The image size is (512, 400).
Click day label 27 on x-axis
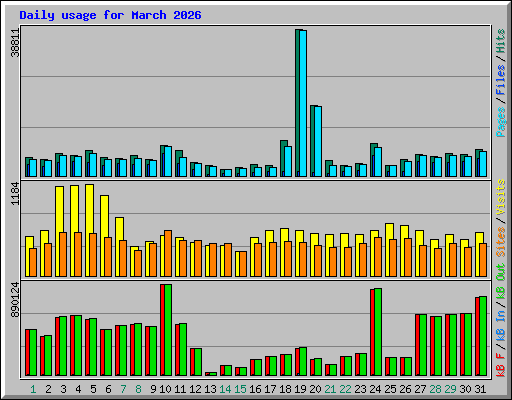pyautogui.click(x=420, y=389)
